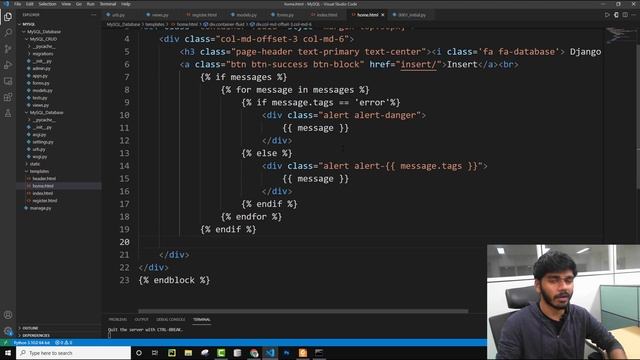Open the Manage settings gear icon
640x360 pixels.
(8, 331)
